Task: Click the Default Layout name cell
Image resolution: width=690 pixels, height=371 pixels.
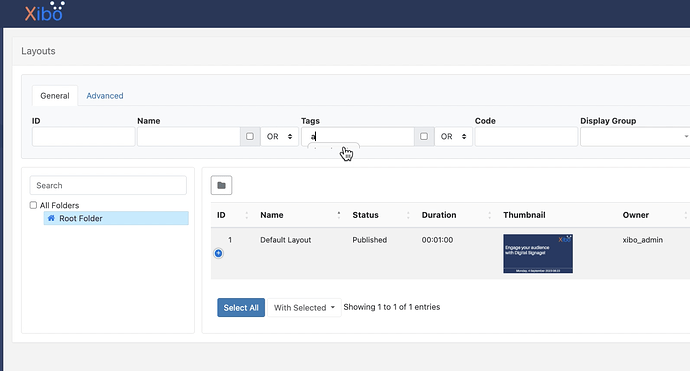Action: (286, 240)
